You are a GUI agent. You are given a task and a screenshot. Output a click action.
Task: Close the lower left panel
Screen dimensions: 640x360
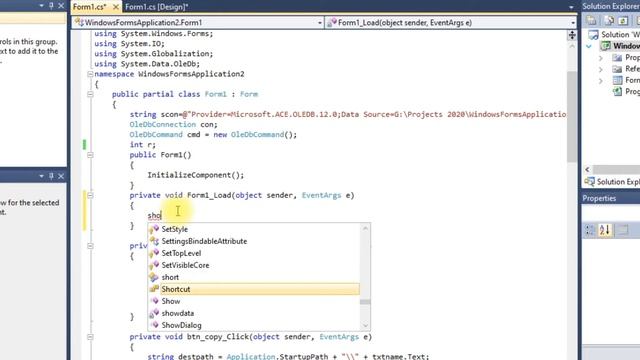61,176
